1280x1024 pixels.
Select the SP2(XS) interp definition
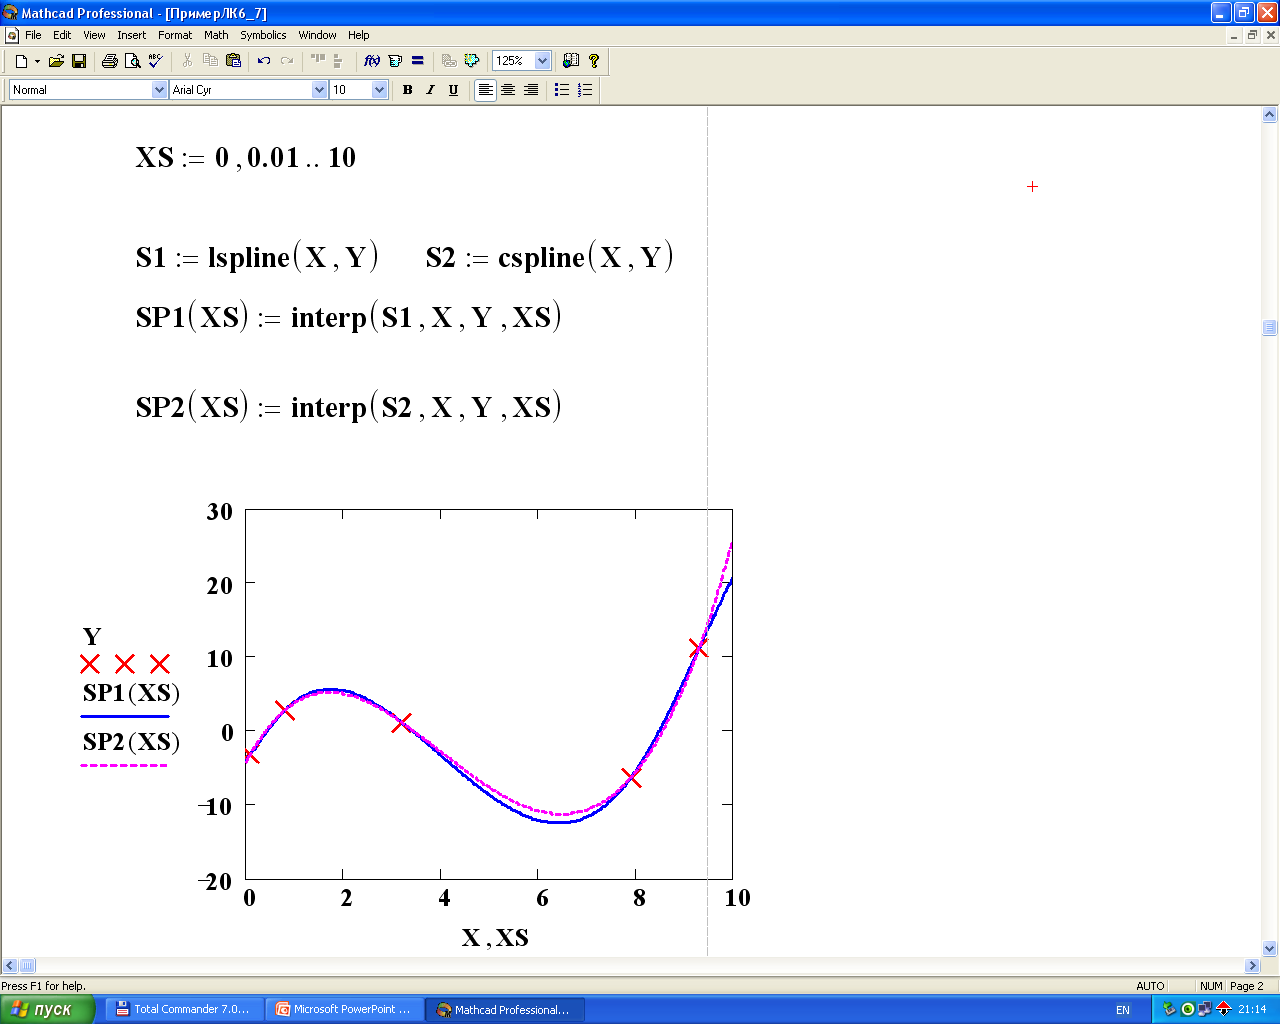point(348,407)
